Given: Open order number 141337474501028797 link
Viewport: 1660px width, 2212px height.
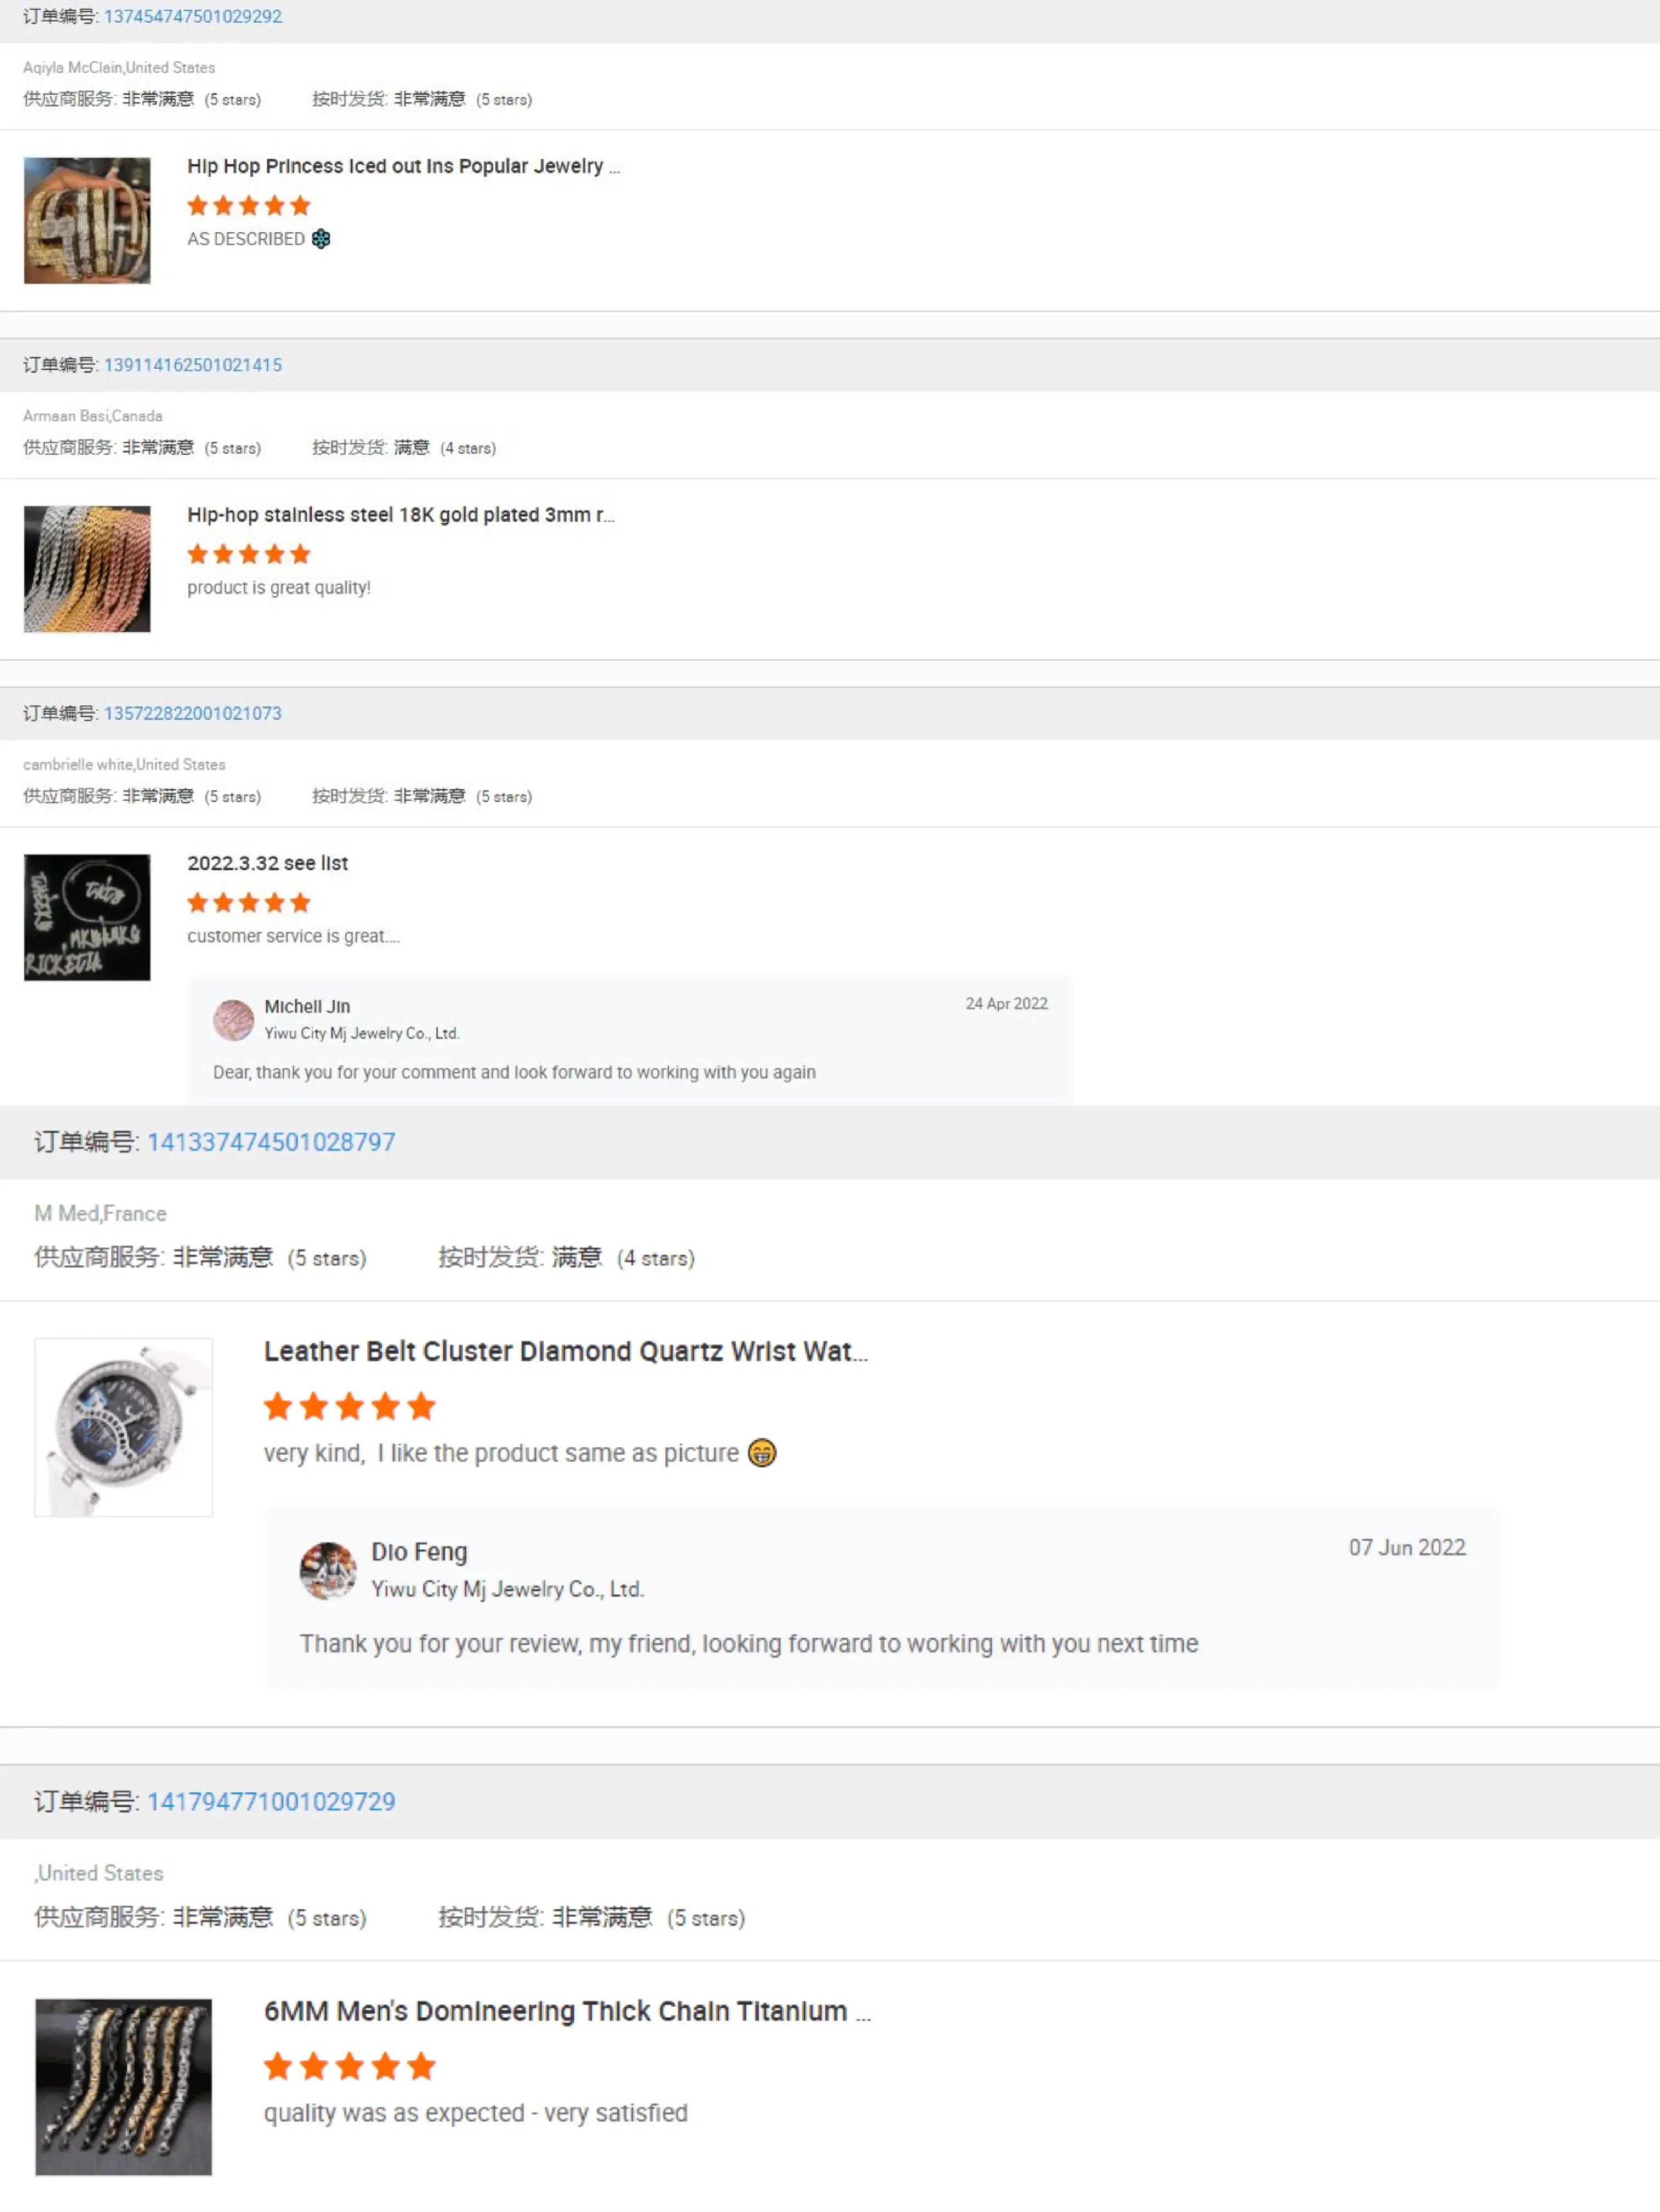Looking at the screenshot, I should (x=271, y=1142).
